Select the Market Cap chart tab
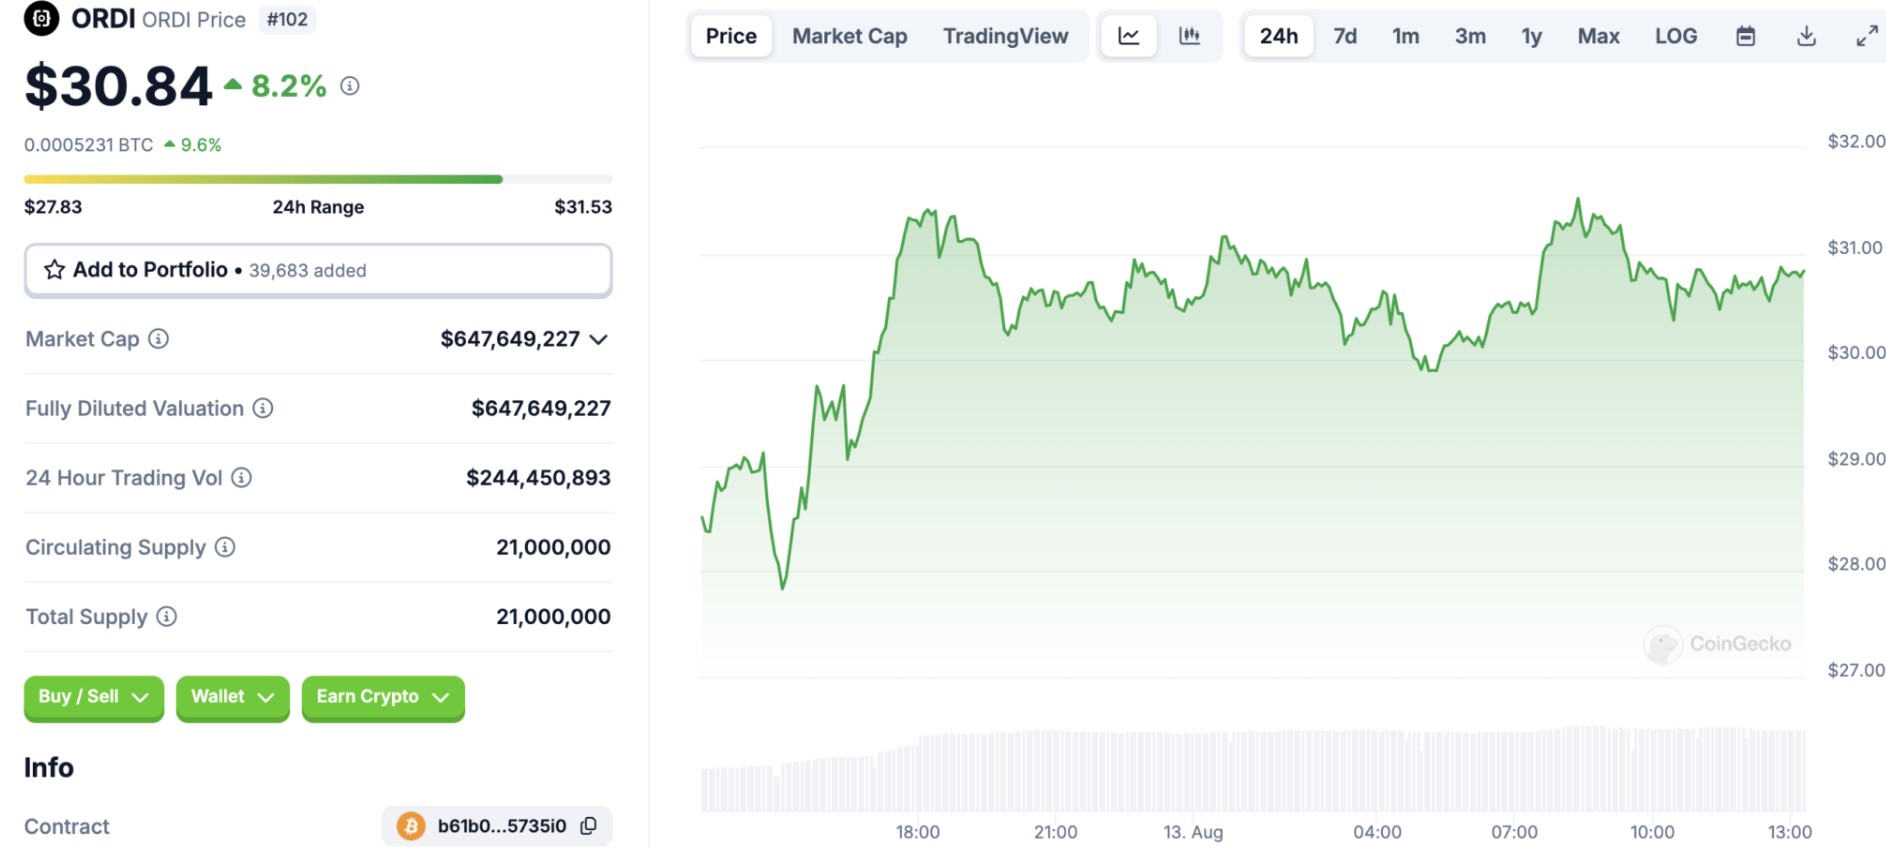The height and width of the screenshot is (848, 1886). pyautogui.click(x=850, y=36)
